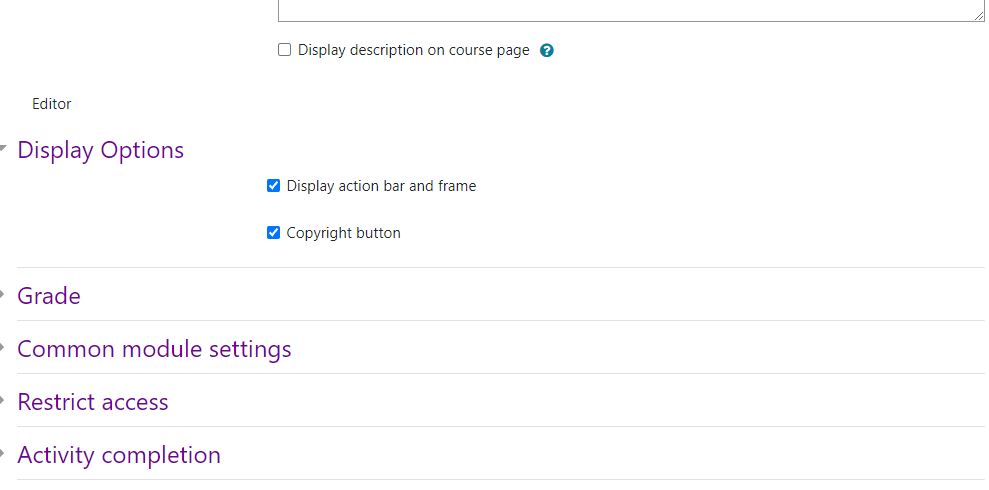The image size is (989, 490).
Task: Expand Restrict access section arrow
Action: (x=3, y=400)
